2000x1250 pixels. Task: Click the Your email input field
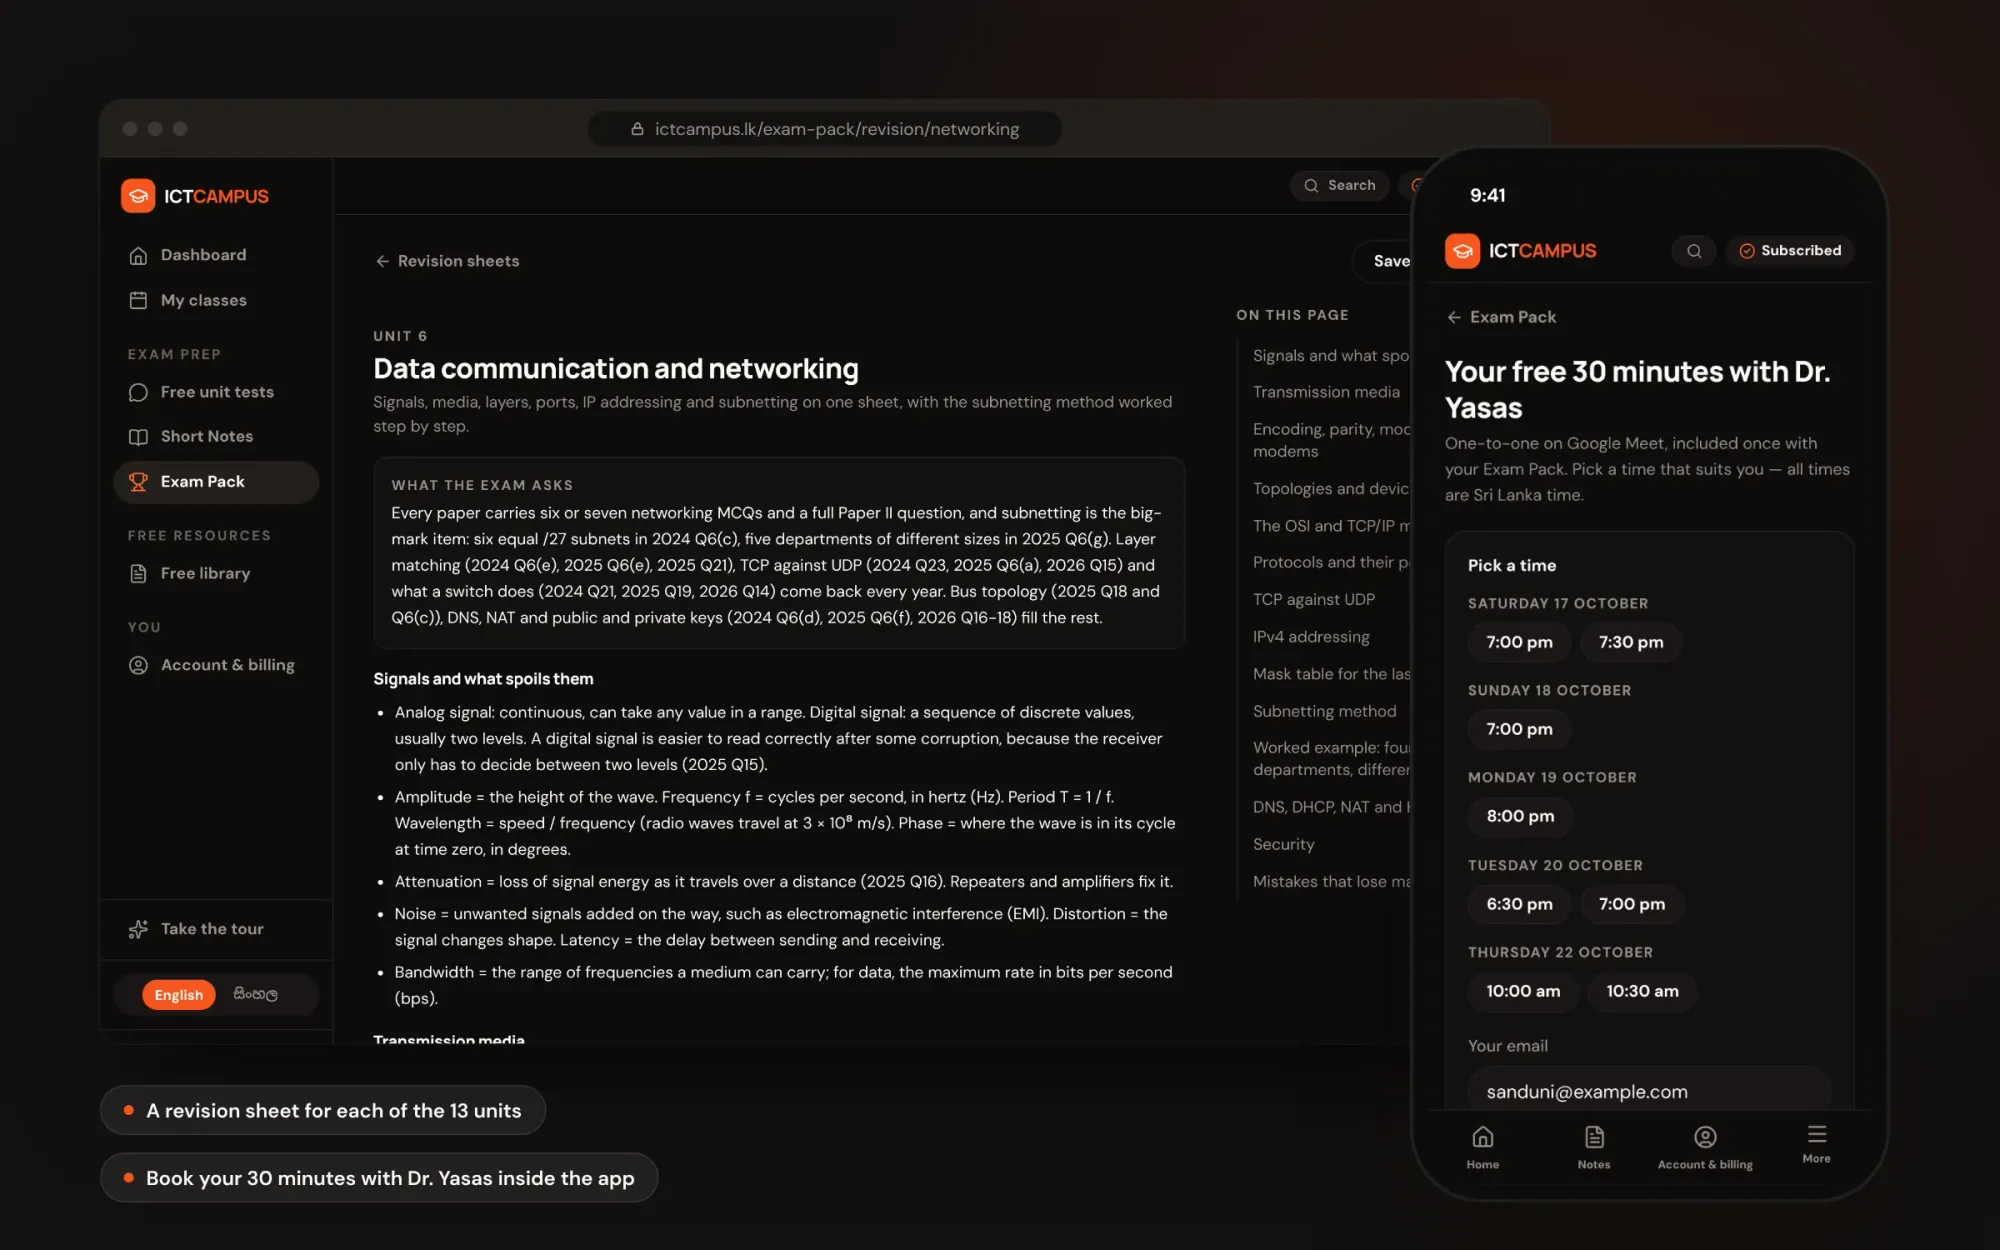tap(1649, 1089)
